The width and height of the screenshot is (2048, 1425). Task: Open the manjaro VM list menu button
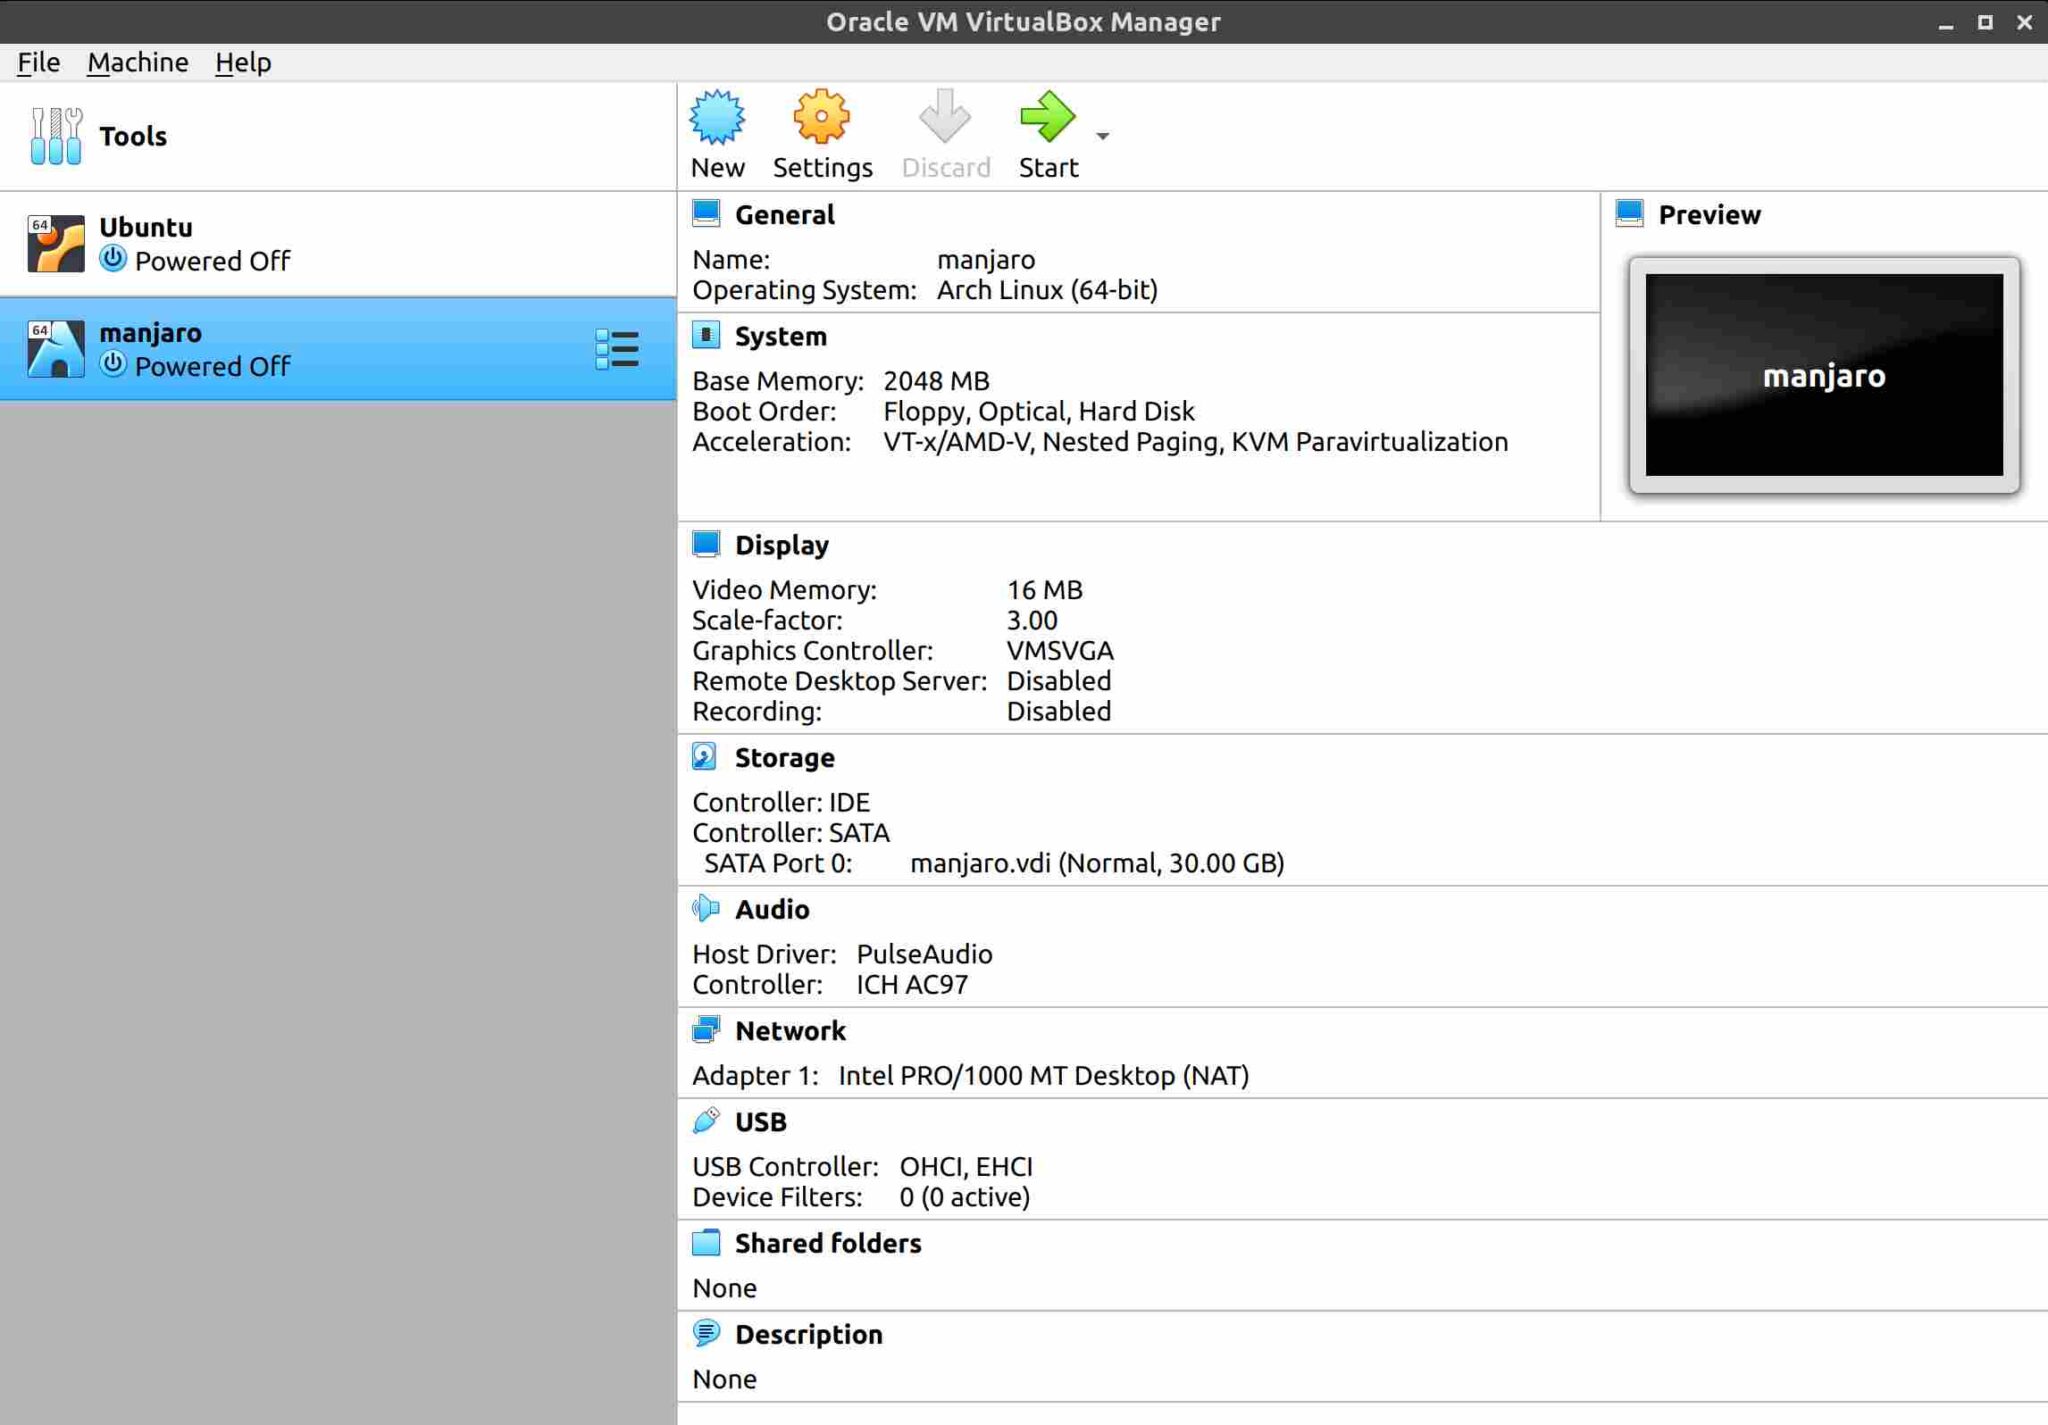point(618,349)
